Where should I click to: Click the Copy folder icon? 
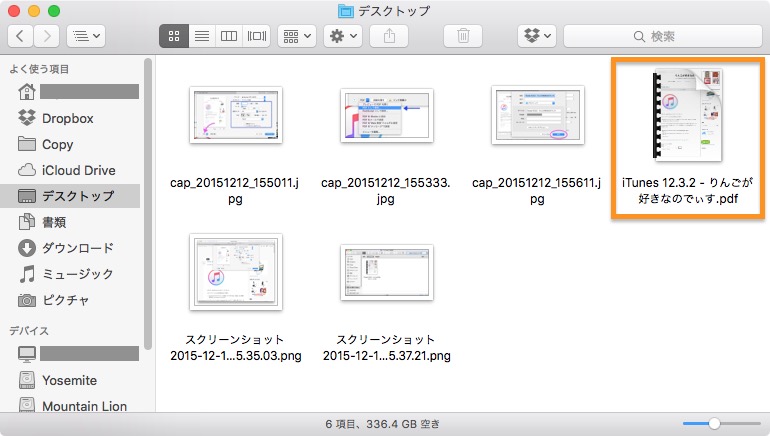[x=27, y=144]
